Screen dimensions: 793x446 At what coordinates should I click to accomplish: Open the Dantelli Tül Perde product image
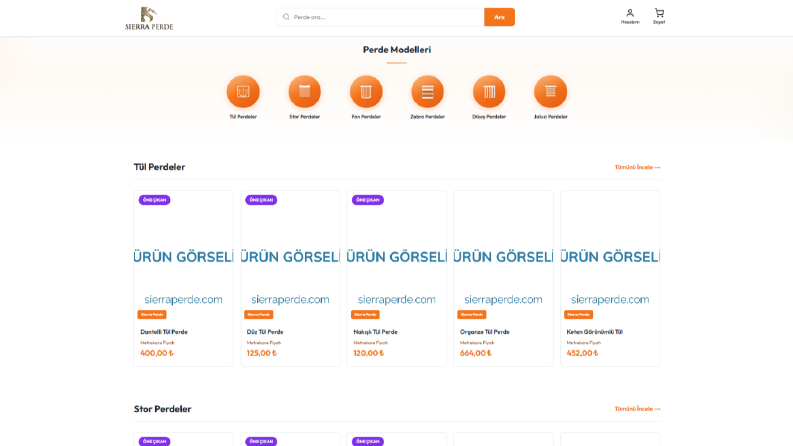[x=184, y=257]
